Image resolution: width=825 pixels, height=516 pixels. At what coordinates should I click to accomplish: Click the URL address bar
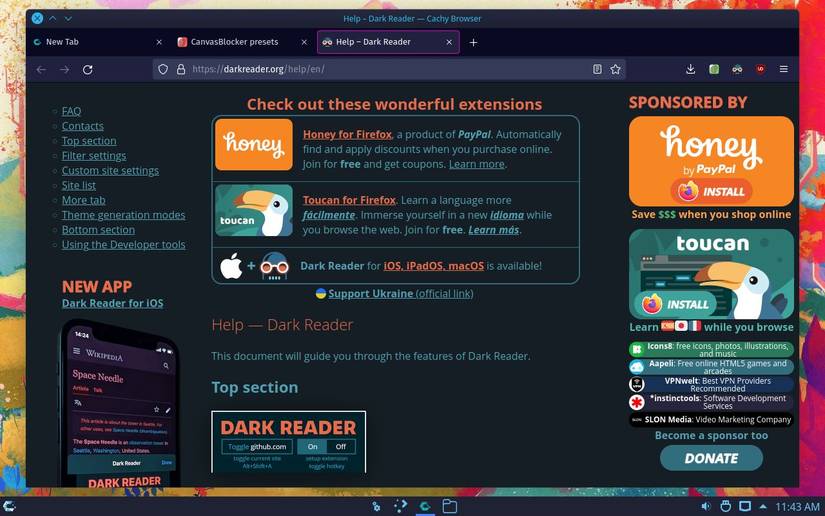389,69
